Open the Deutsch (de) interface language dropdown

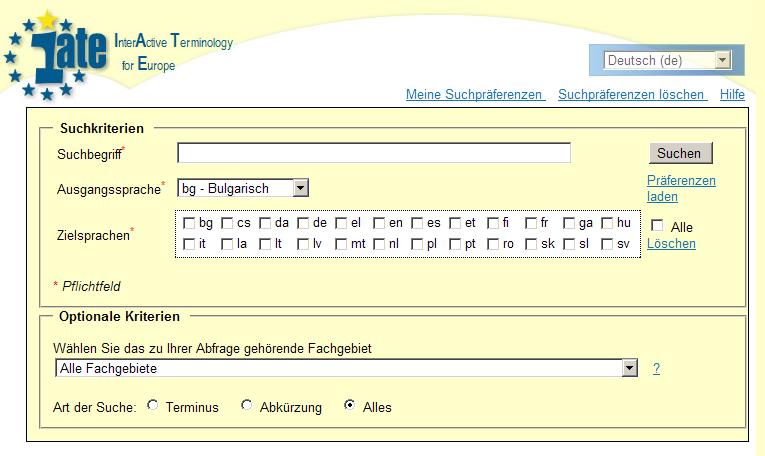(667, 60)
